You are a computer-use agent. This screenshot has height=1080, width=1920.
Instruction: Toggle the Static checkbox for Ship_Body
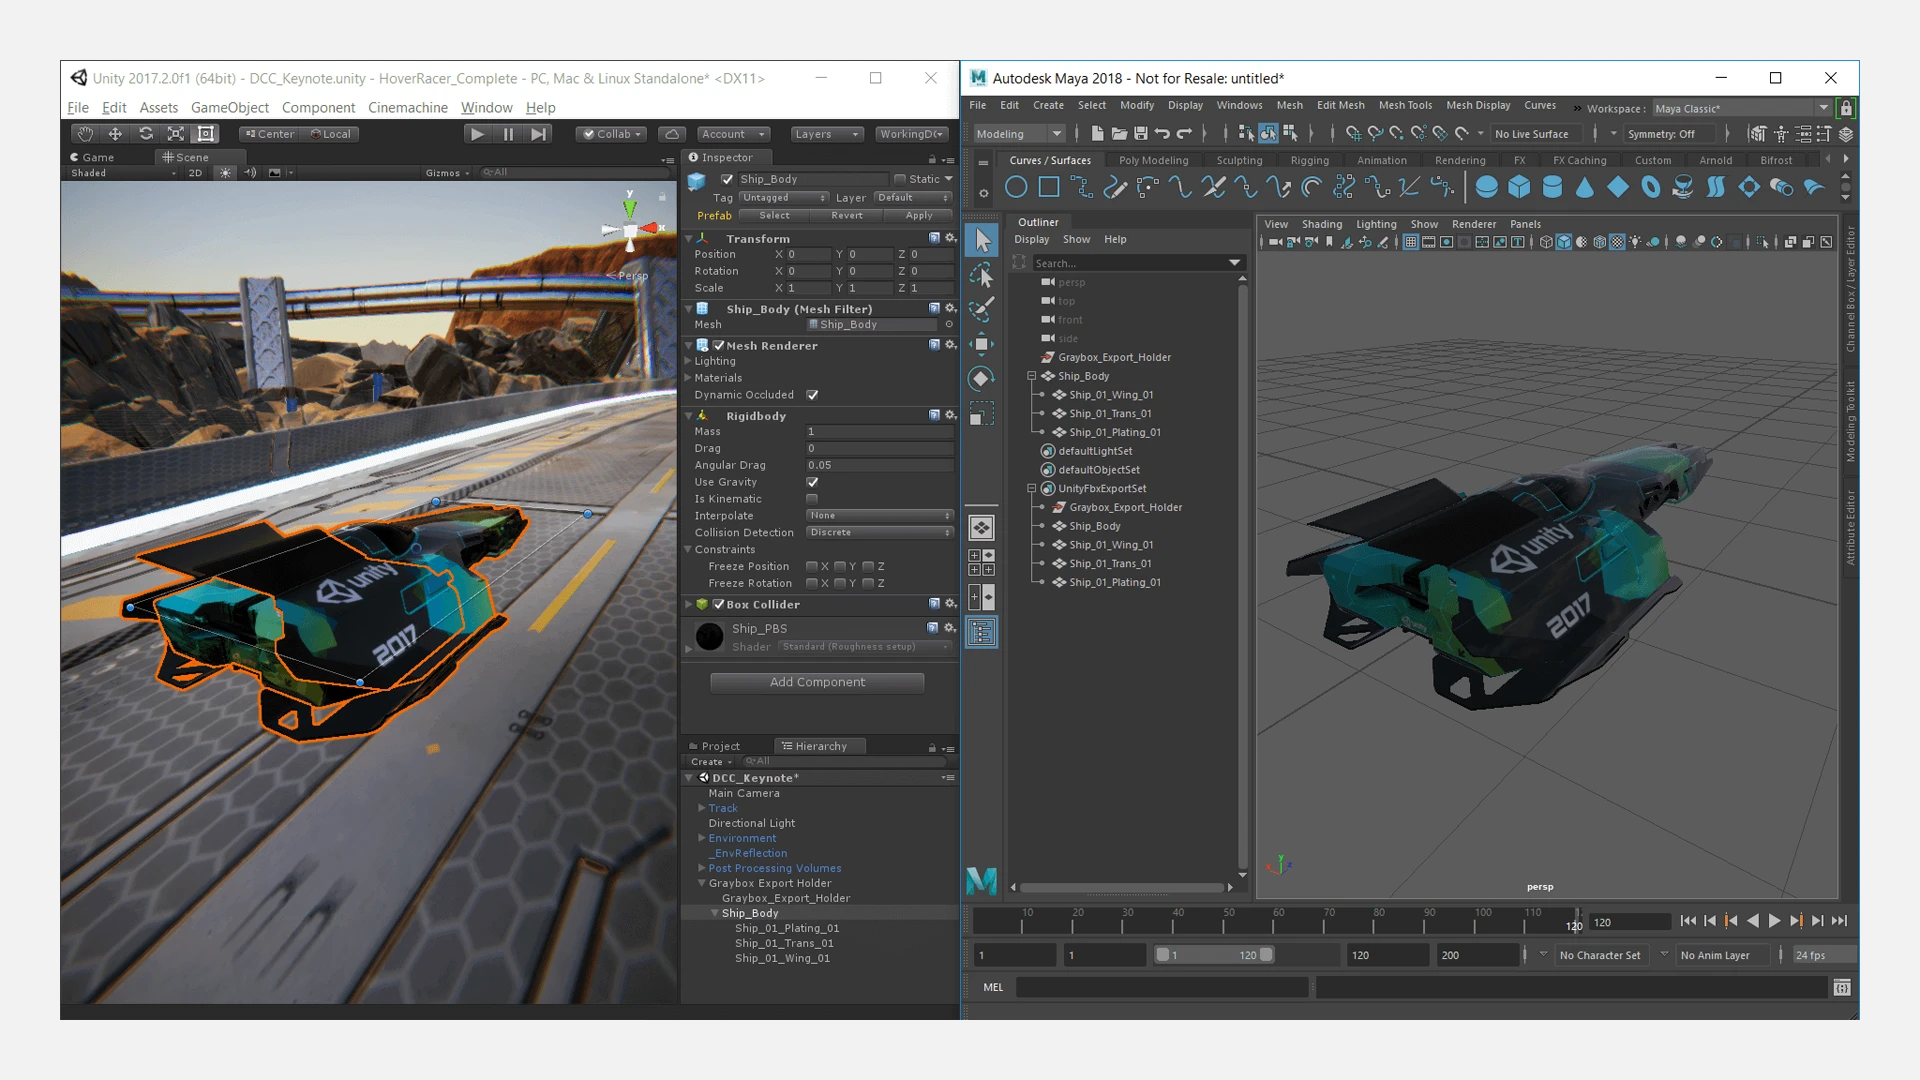[900, 179]
